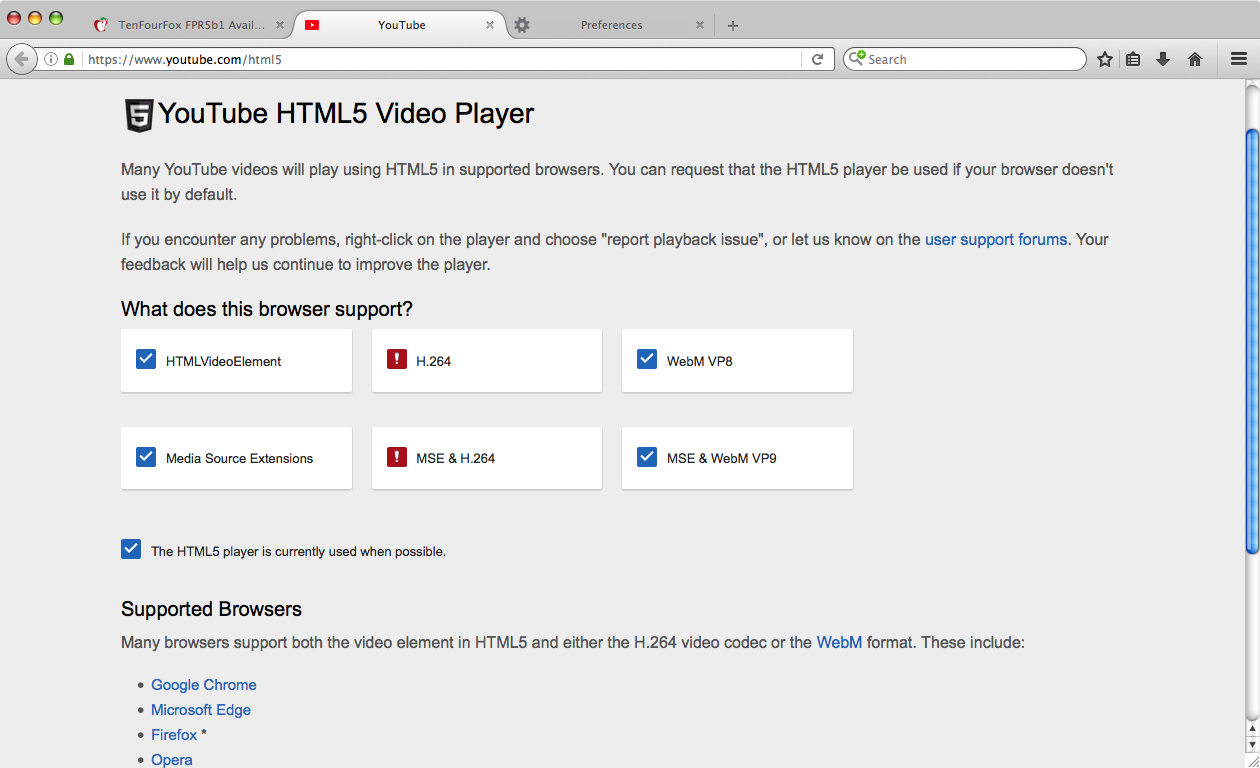Click the YouTube HTML5 Video Player heading
This screenshot has height=768, width=1260.
346,114
